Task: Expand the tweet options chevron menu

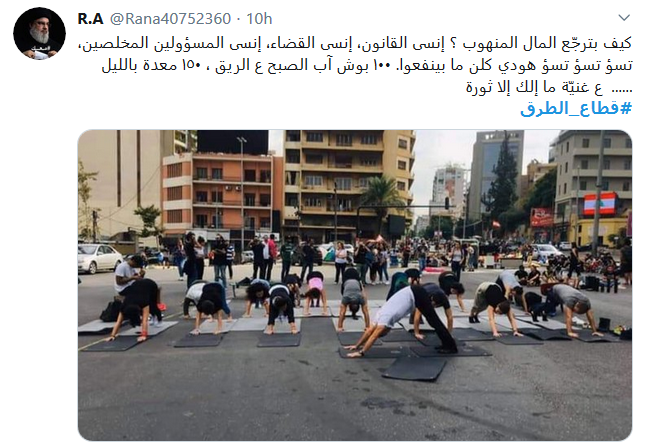Action: pos(624,18)
